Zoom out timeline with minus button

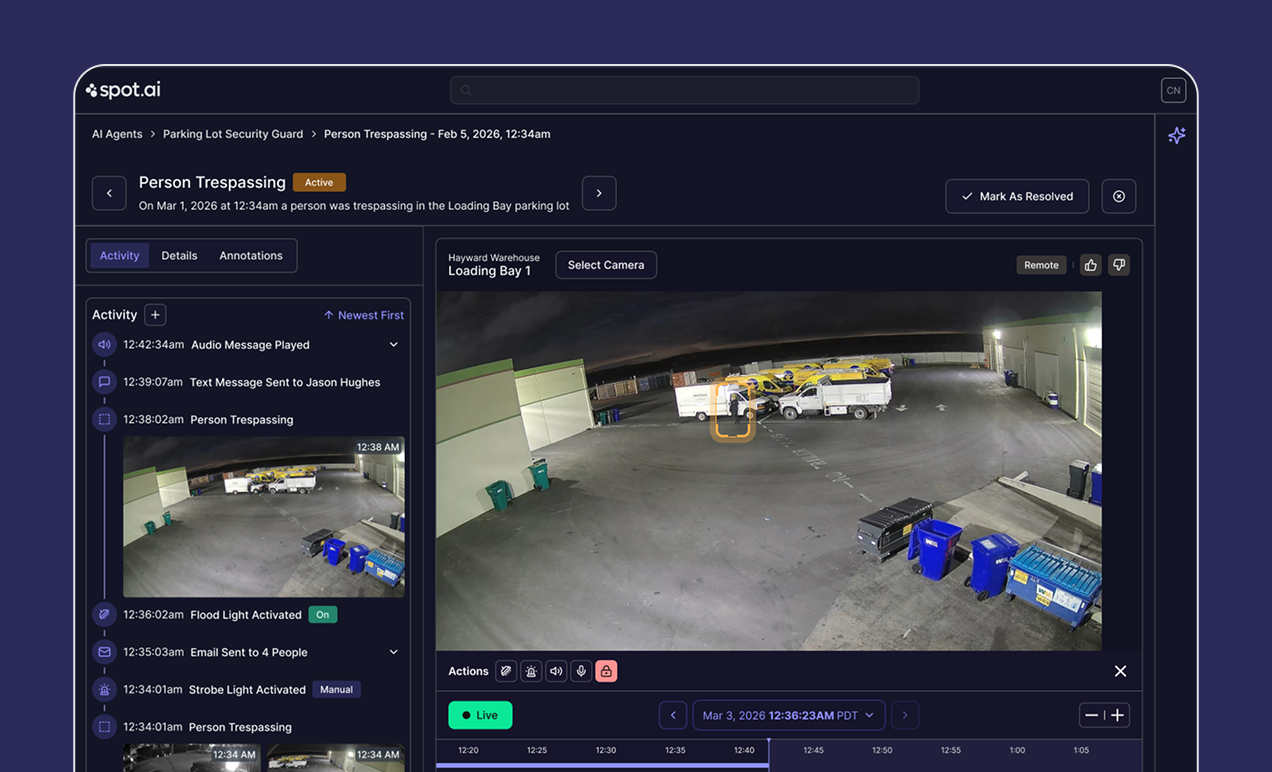coord(1092,715)
